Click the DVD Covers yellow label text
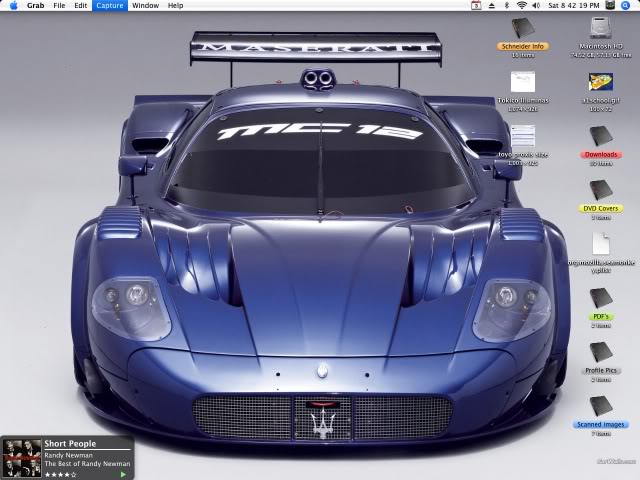The height and width of the screenshot is (480, 640). pos(601,209)
